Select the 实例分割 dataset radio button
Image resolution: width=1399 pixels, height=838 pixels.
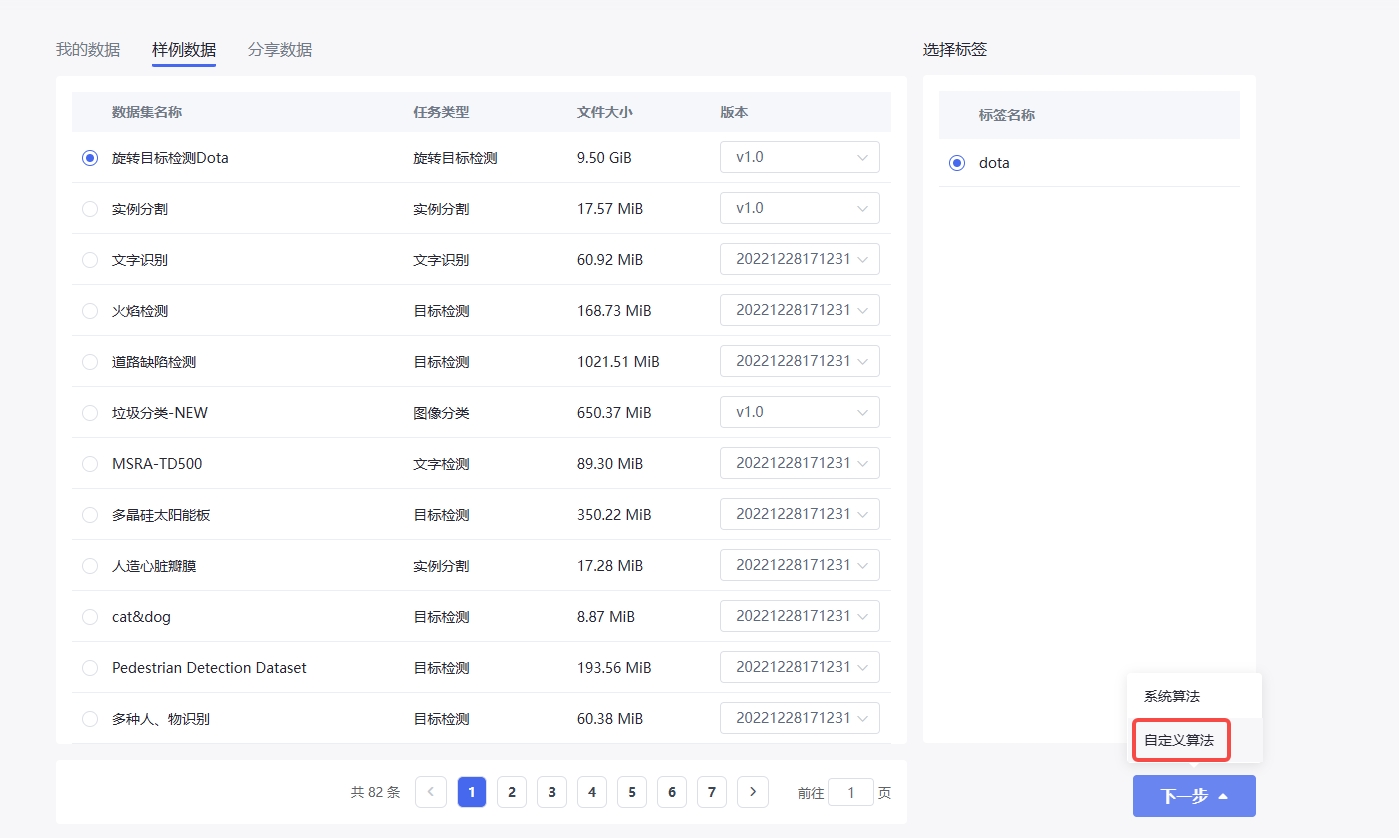coord(90,209)
